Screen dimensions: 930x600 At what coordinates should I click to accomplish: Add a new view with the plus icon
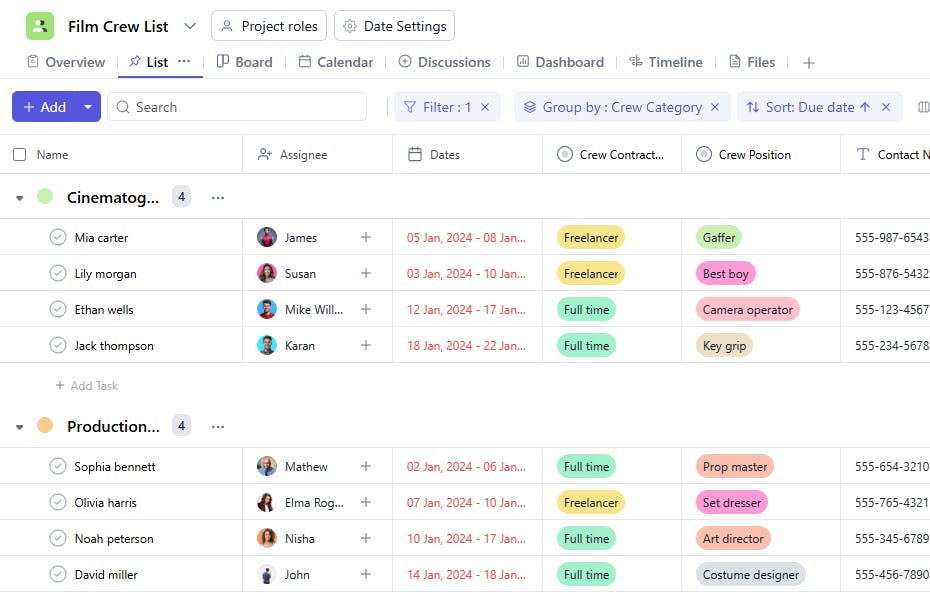(809, 63)
